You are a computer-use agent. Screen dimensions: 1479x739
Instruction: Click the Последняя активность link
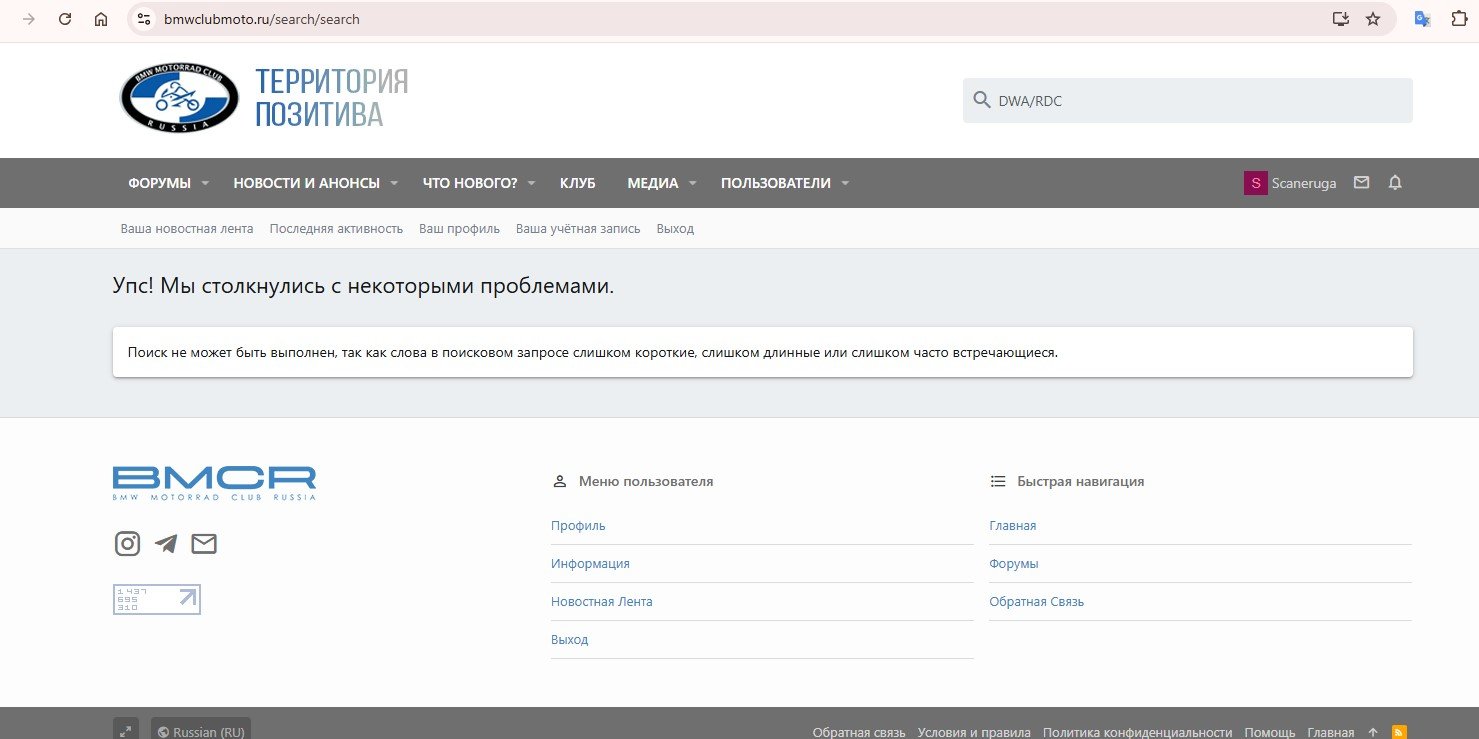pyautogui.click(x=336, y=229)
